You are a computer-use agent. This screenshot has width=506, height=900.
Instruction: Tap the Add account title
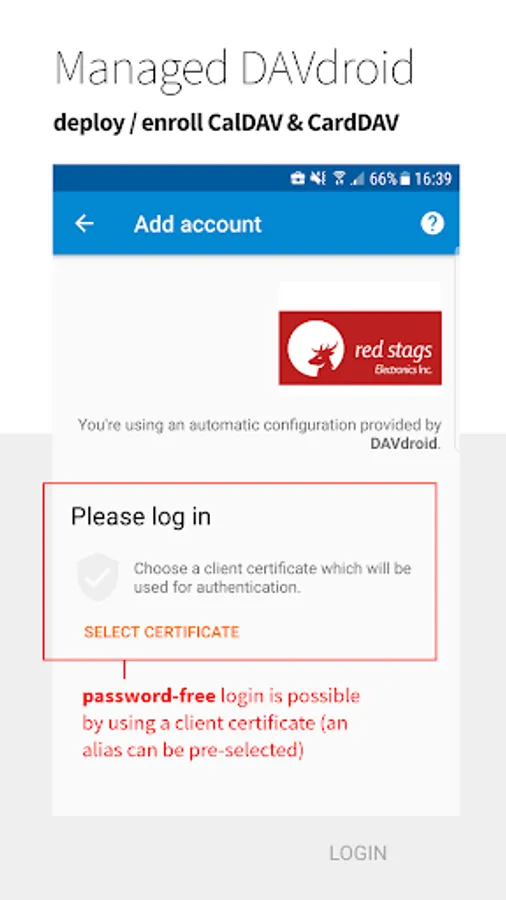point(198,224)
